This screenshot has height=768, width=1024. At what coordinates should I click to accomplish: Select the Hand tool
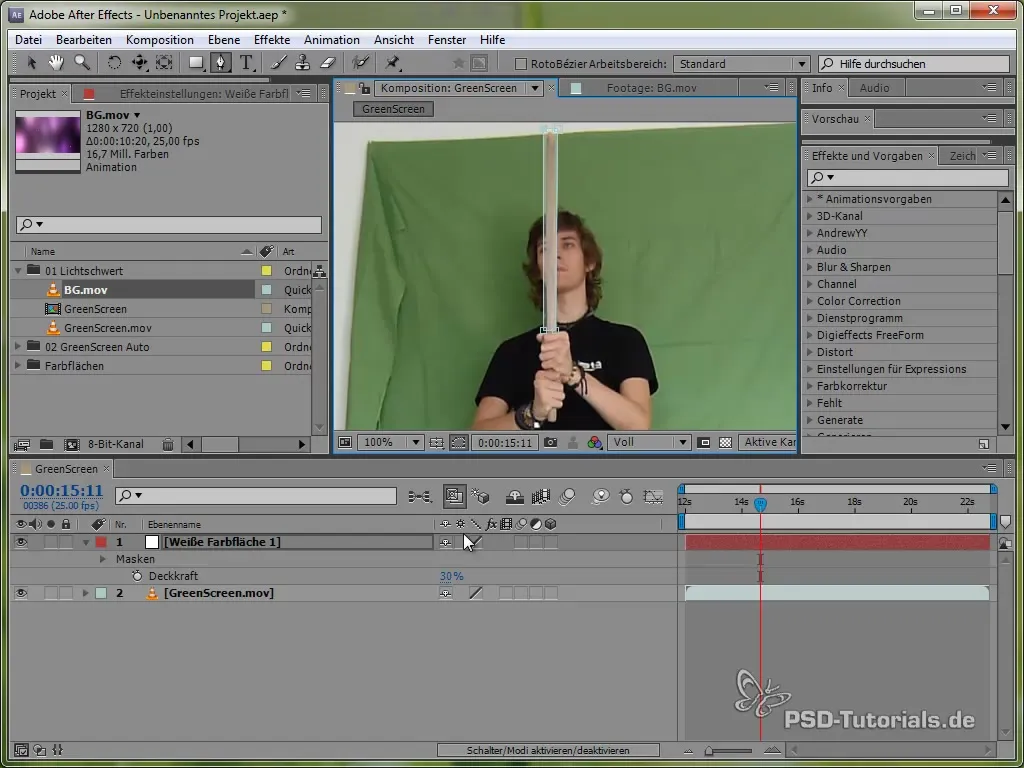pyautogui.click(x=56, y=63)
